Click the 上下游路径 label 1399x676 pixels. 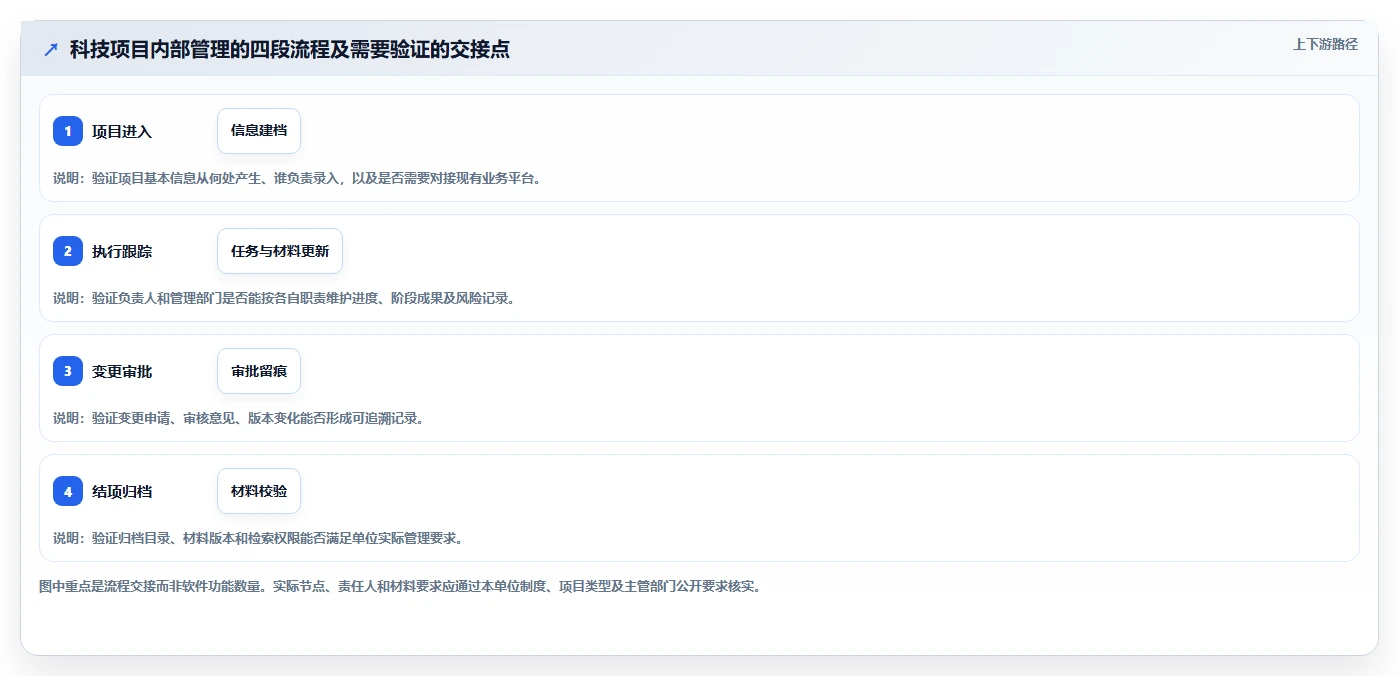pyautogui.click(x=1325, y=44)
